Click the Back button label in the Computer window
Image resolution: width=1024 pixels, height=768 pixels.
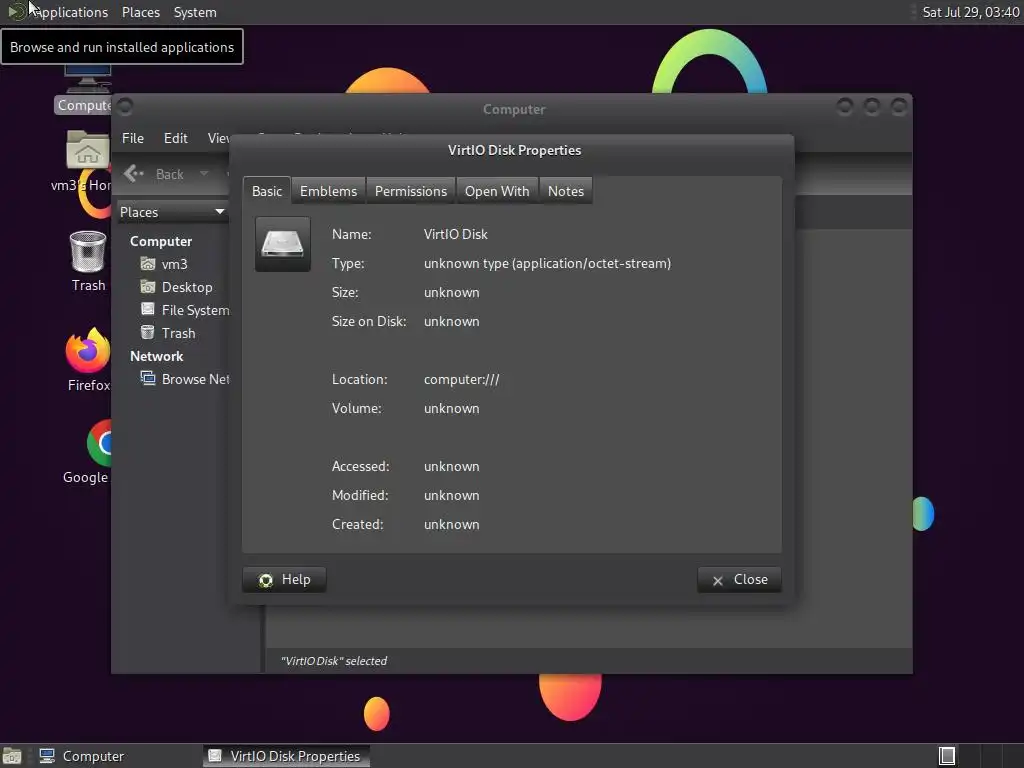tap(170, 174)
